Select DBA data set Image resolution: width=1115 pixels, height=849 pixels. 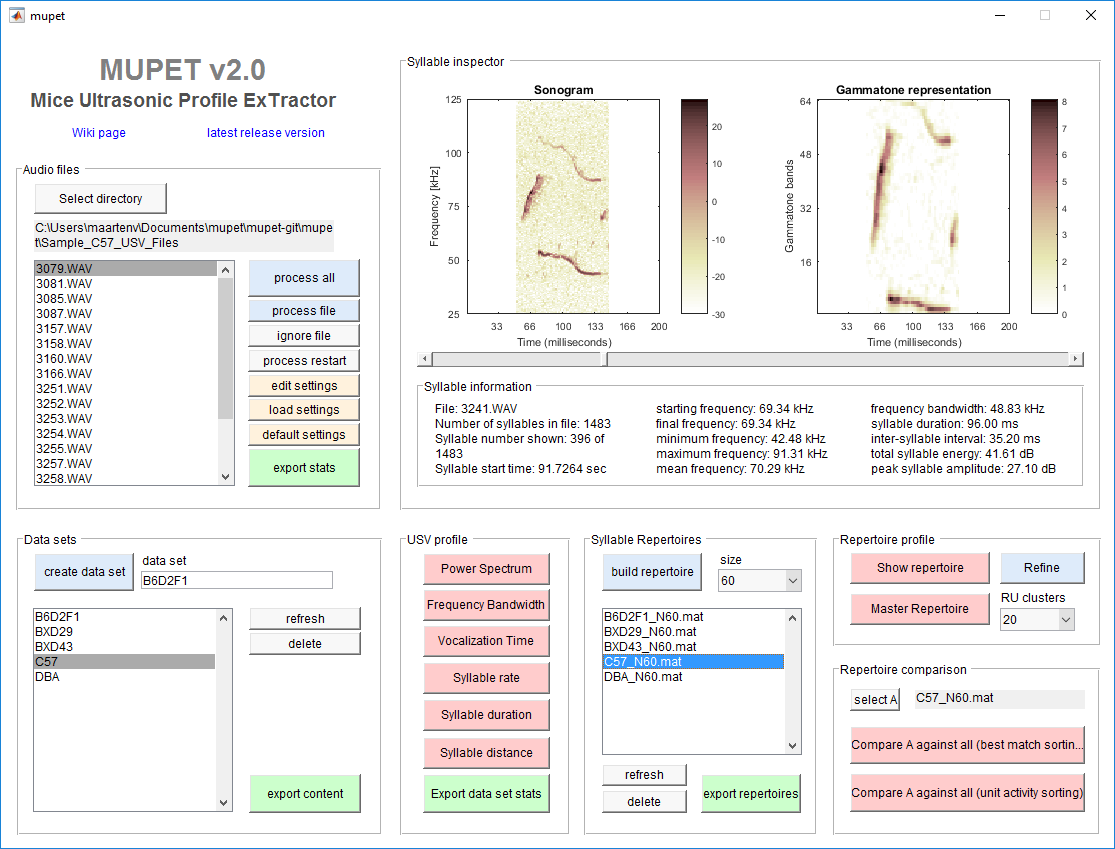pos(124,676)
